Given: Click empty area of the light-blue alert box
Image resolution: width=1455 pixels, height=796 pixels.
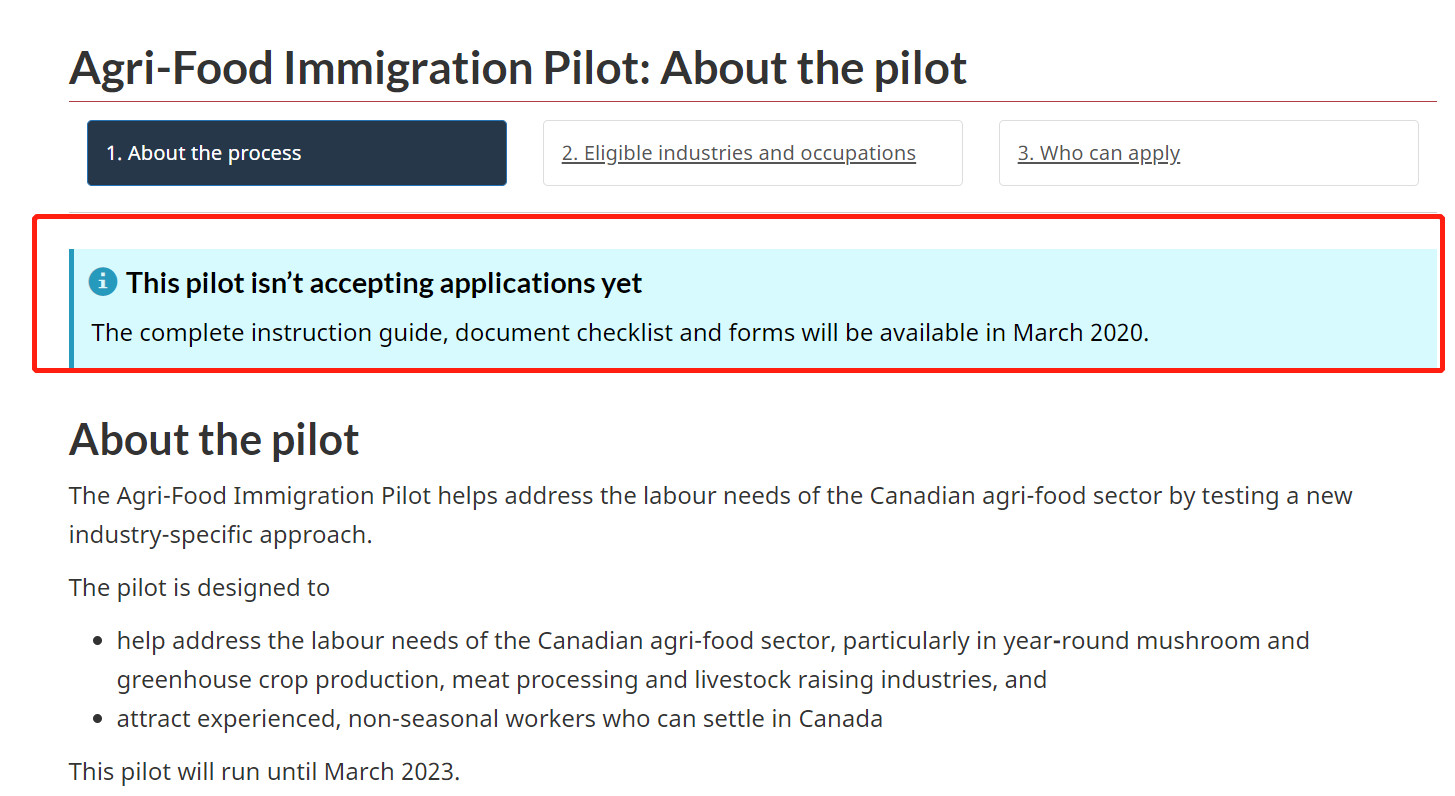Looking at the screenshot, I should pos(1300,300).
